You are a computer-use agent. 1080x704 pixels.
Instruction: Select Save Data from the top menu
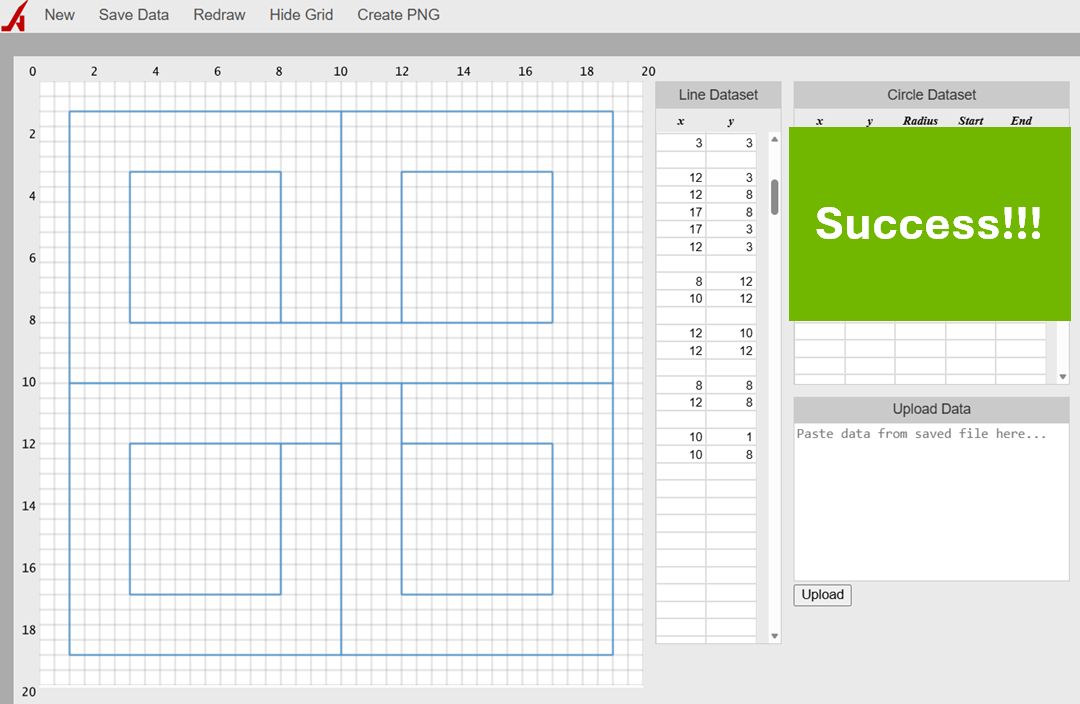pyautogui.click(x=133, y=15)
